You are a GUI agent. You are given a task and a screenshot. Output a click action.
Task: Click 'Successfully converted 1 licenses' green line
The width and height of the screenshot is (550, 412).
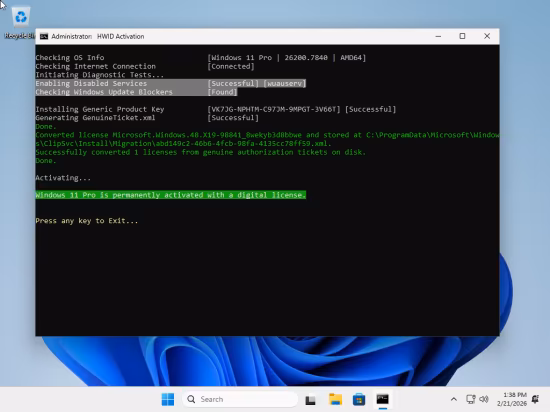click(201, 152)
